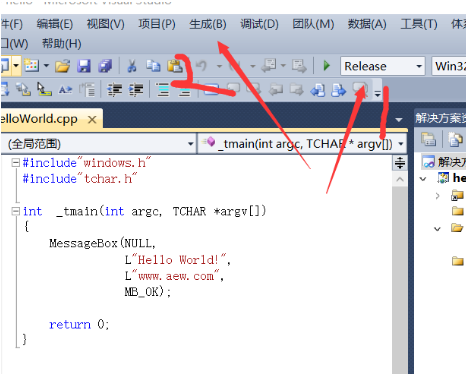This screenshot has width=466, height=382.
Task: Click the editor scrollbar up arrow
Action: coord(400,180)
